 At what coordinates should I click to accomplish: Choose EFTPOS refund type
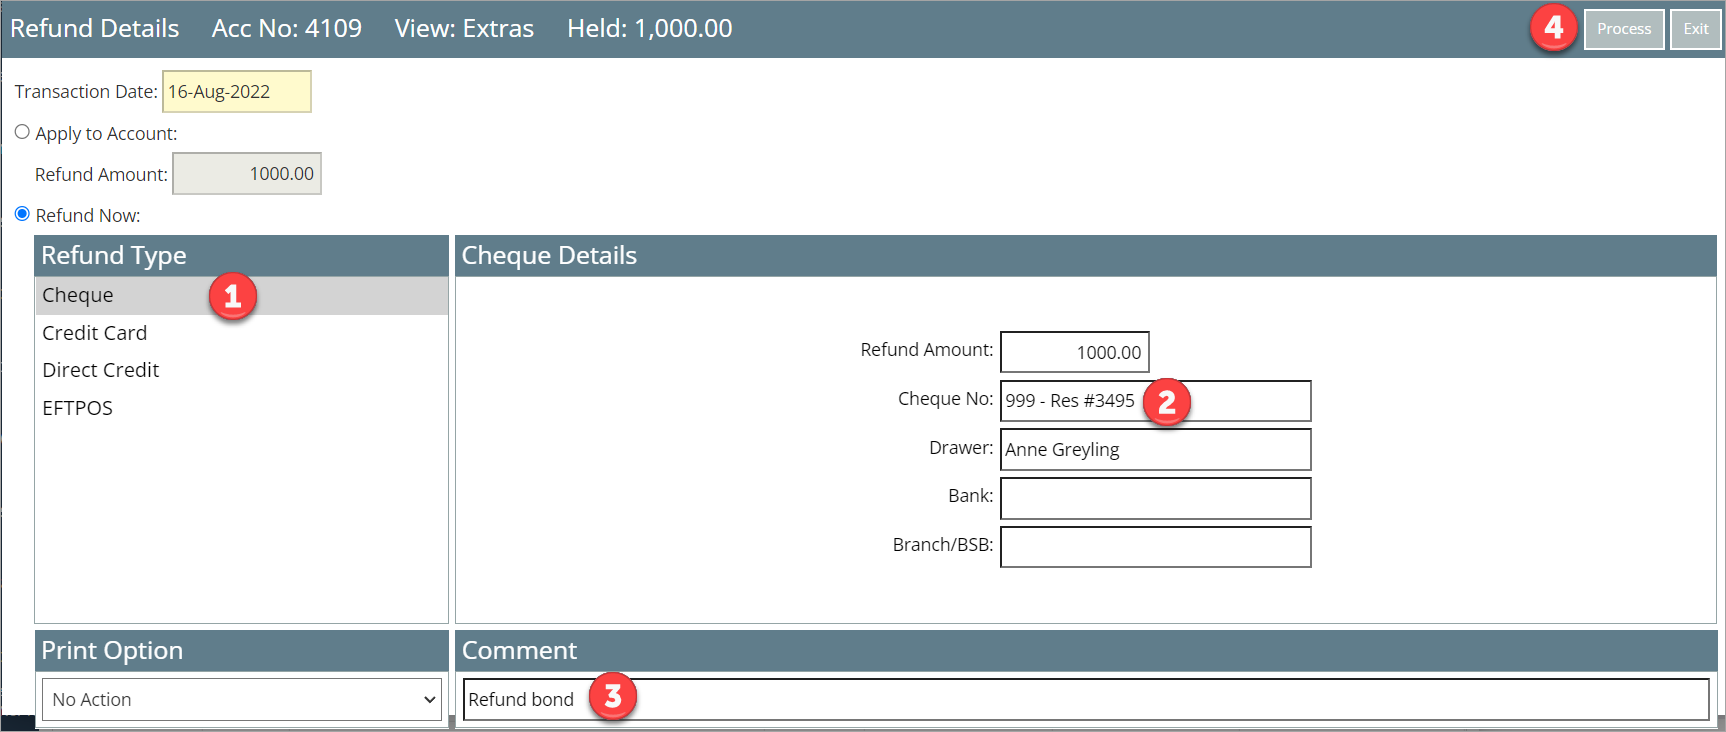click(x=77, y=408)
